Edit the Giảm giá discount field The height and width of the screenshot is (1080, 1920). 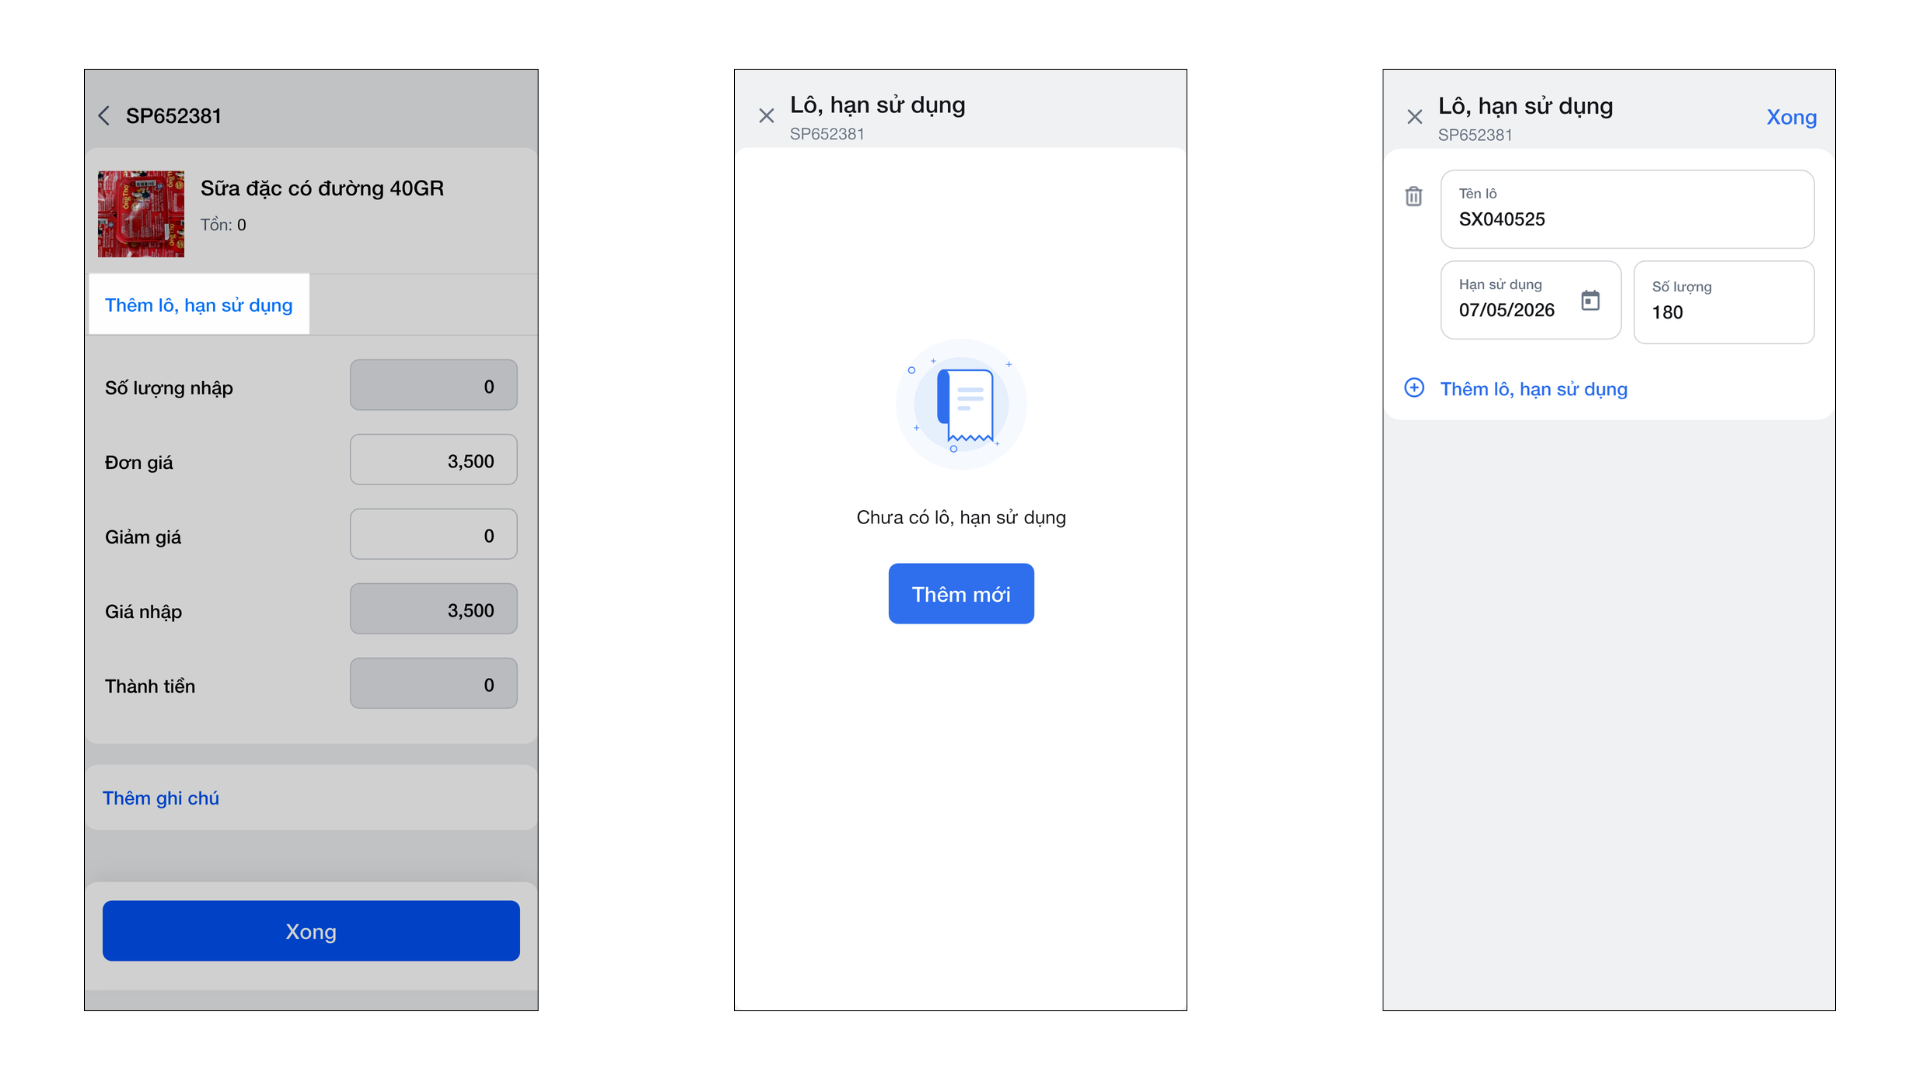[x=433, y=536]
